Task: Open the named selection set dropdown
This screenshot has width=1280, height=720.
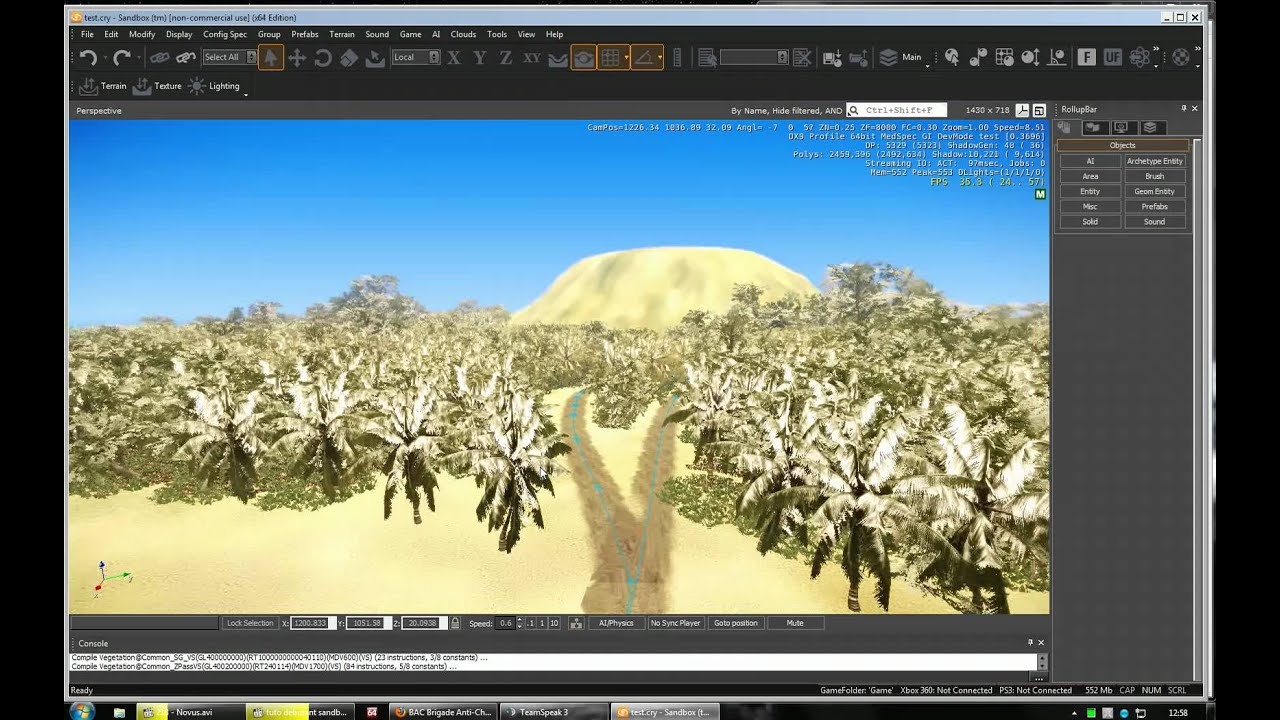Action: click(754, 57)
